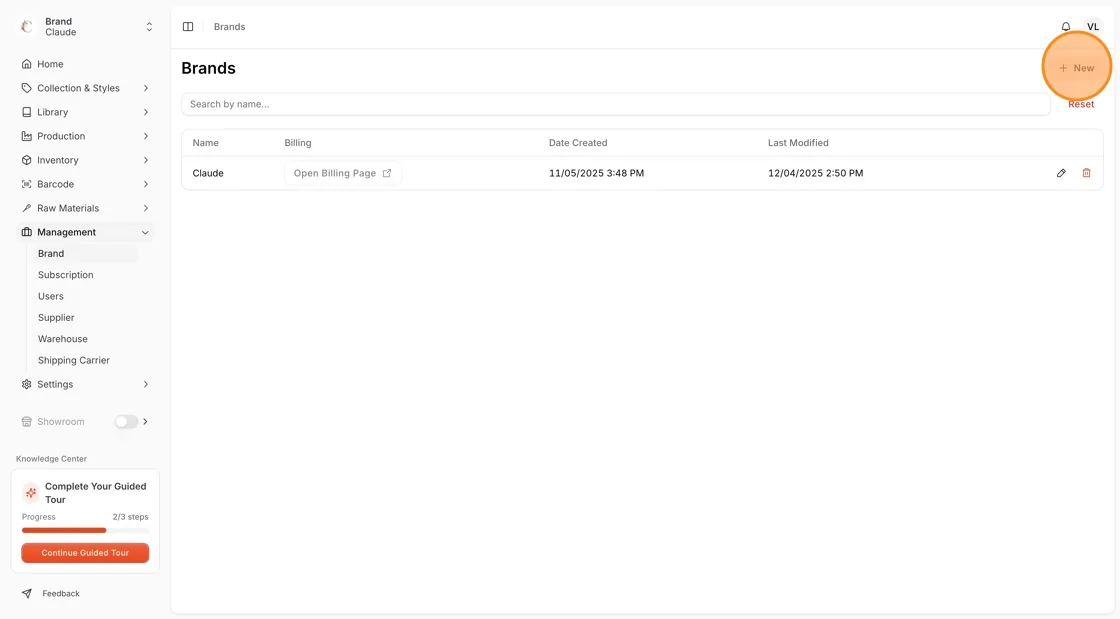Click the Raw Materials tool icon
The height and width of the screenshot is (619, 1120).
click(x=26, y=208)
